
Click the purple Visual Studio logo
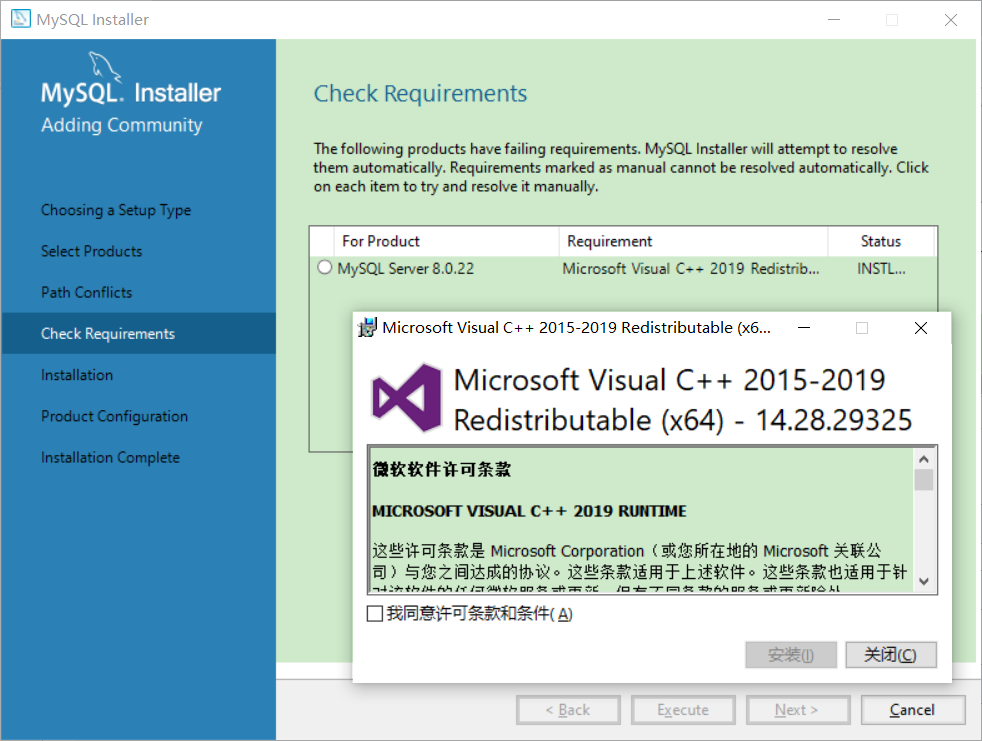pyautogui.click(x=406, y=398)
